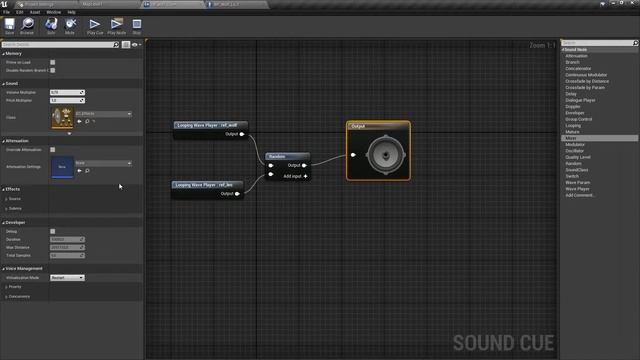Click the Random node's Output pin
The width and height of the screenshot is (640, 360).
click(304, 165)
